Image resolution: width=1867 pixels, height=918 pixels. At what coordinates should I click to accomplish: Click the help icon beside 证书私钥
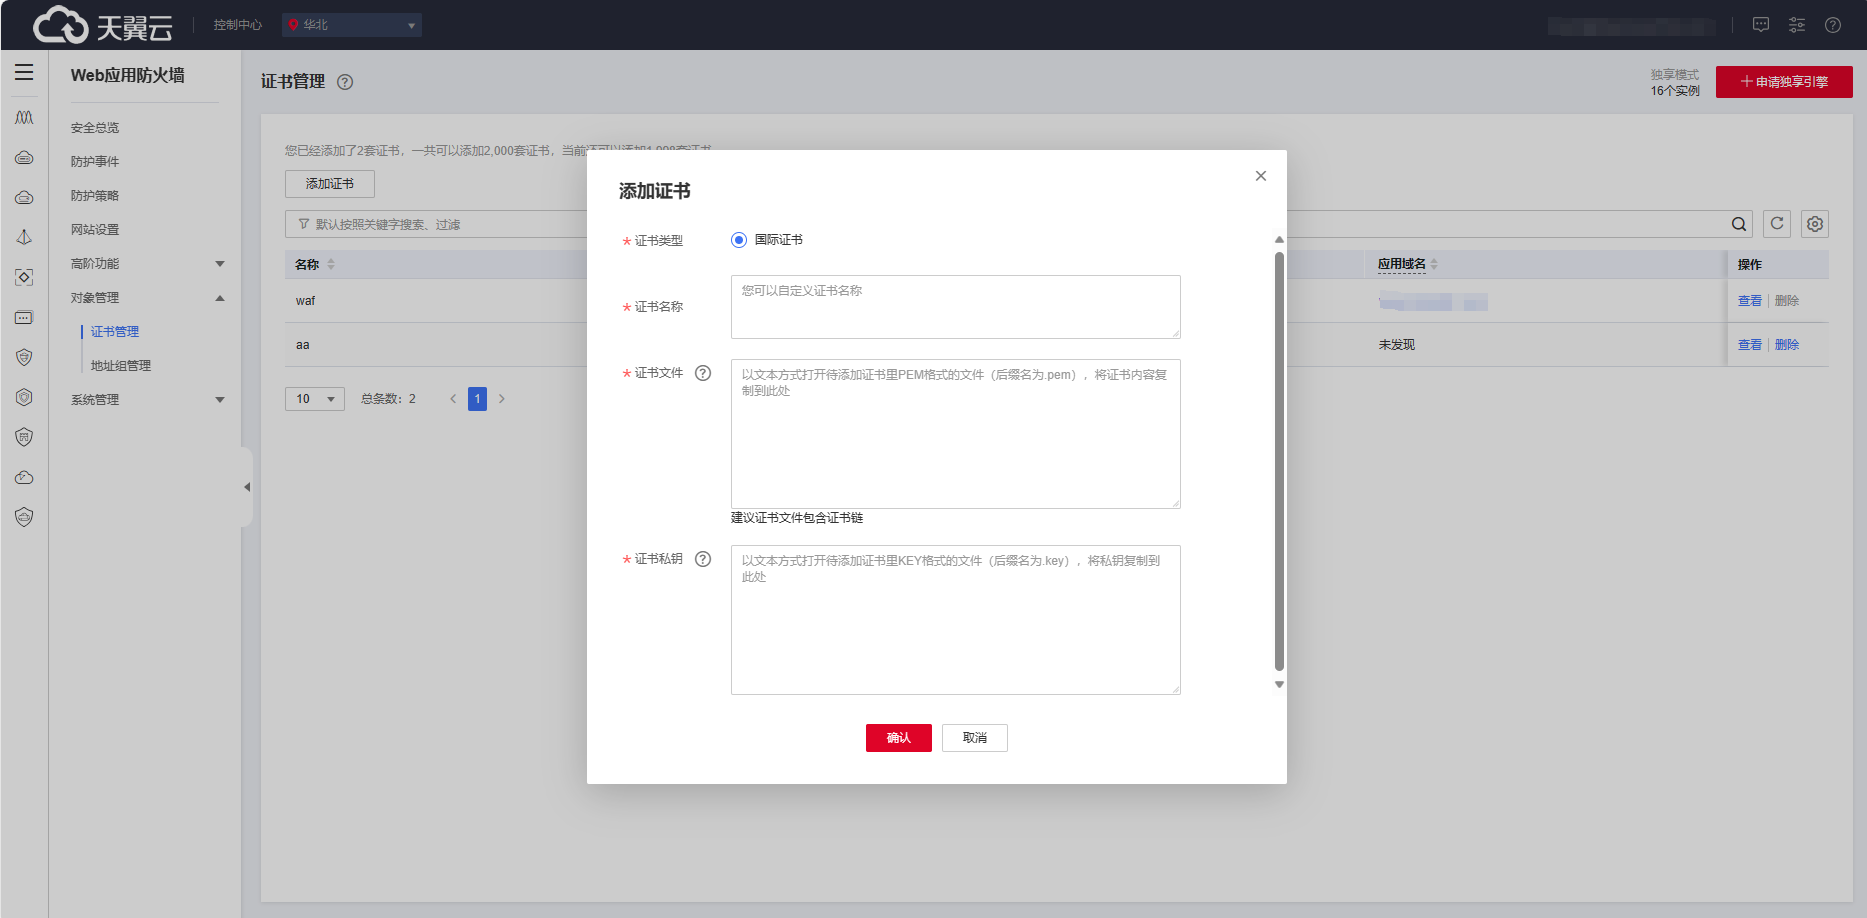703,559
